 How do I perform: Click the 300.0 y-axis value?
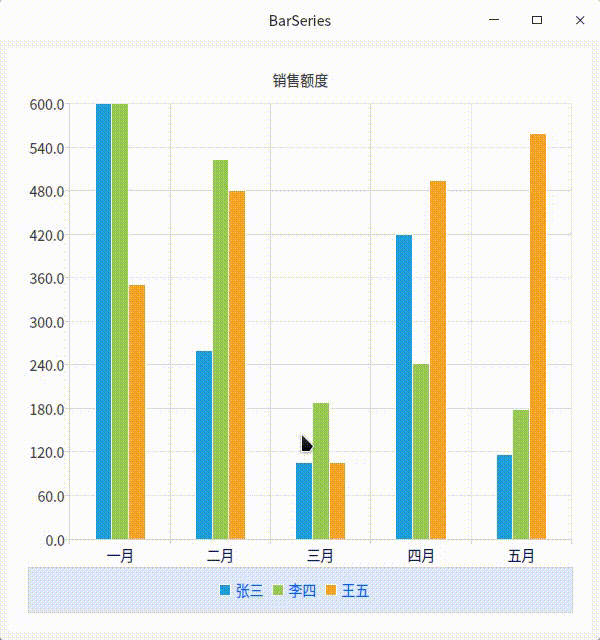[x=47, y=323]
